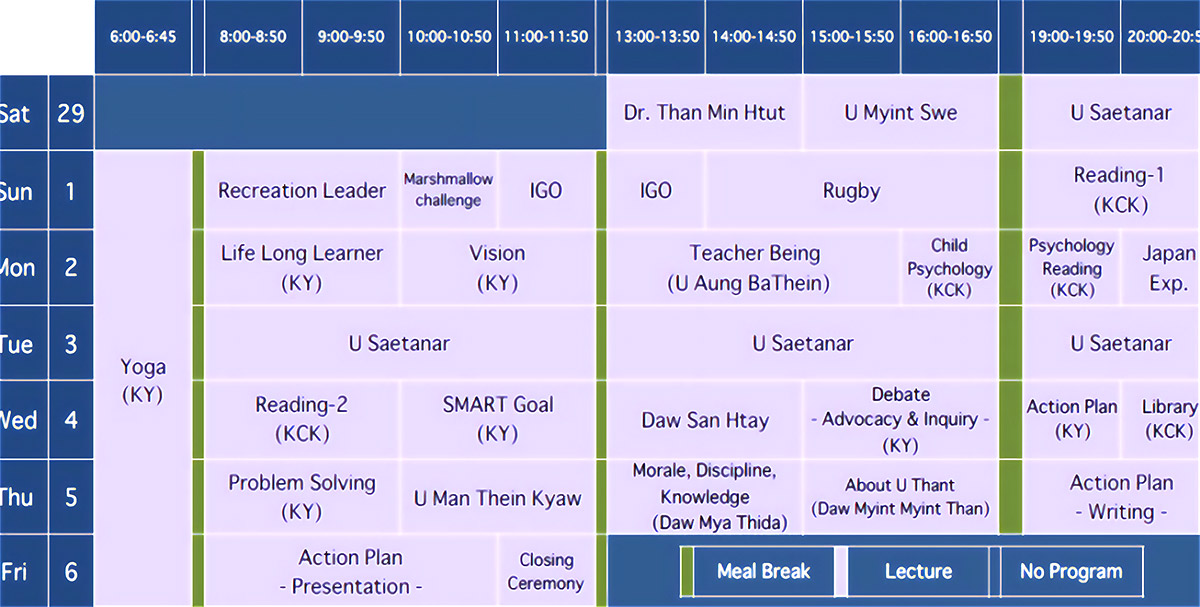Open the Debate Advocacy & Inquiry session
The width and height of the screenshot is (1200, 607).
[900, 420]
